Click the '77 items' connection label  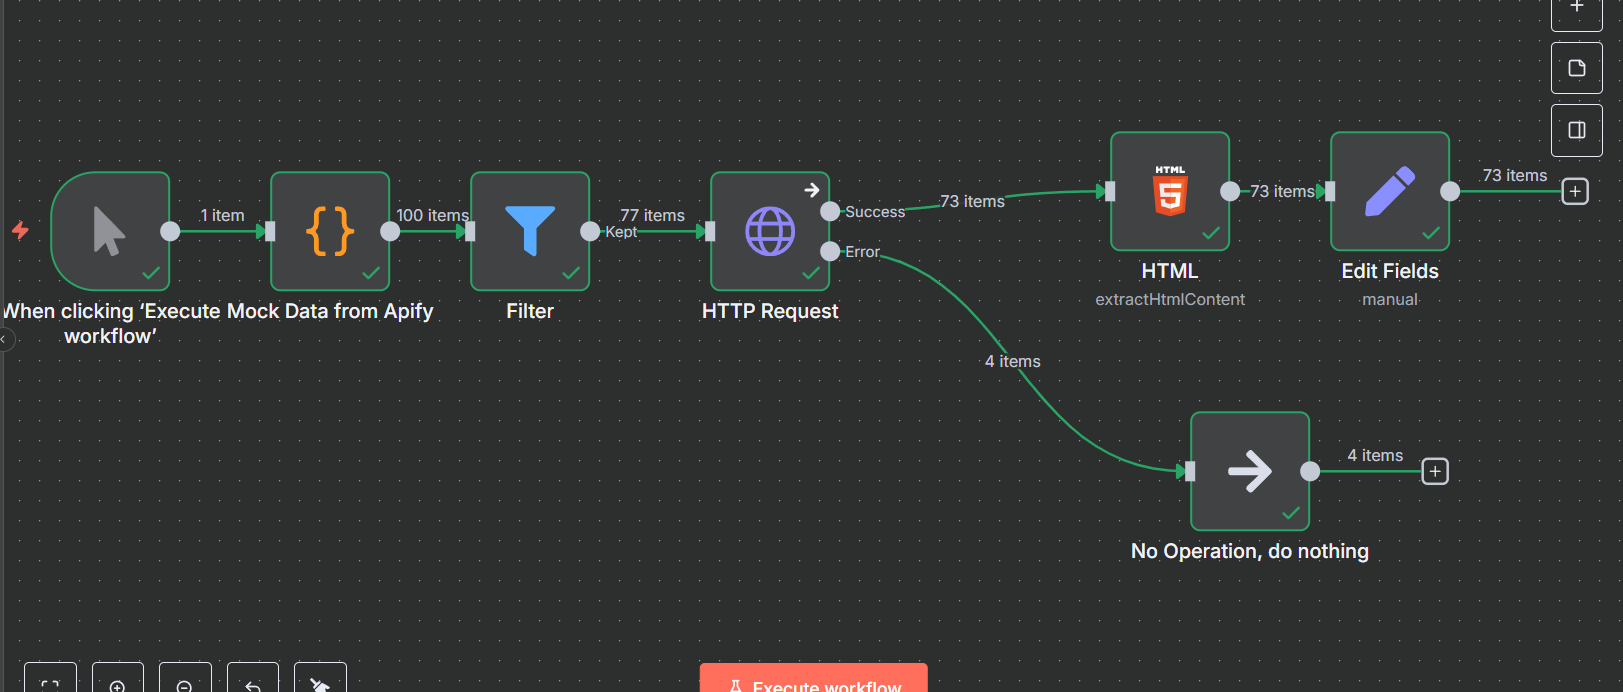[x=652, y=215]
